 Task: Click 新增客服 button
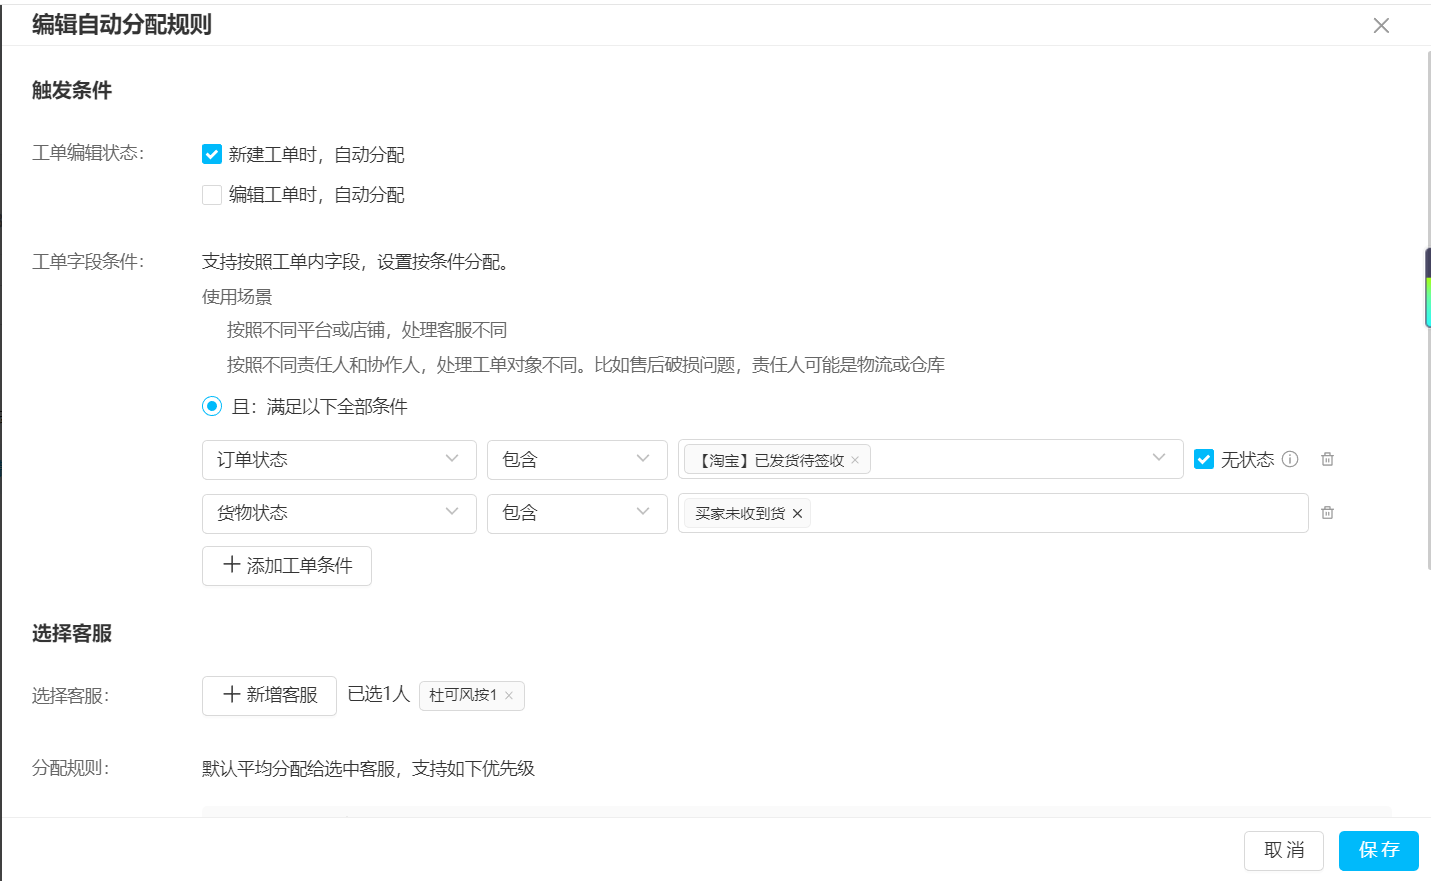269,695
